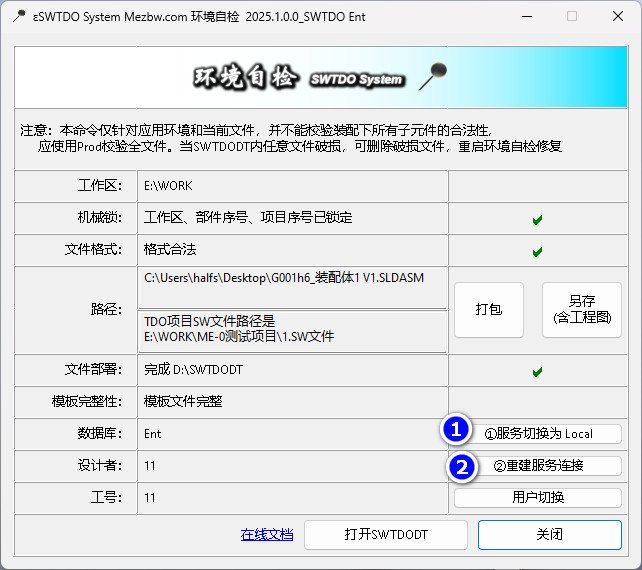Switch service with ①服务切换为 Local button
This screenshot has width=642, height=570.
pyautogui.click(x=538, y=434)
